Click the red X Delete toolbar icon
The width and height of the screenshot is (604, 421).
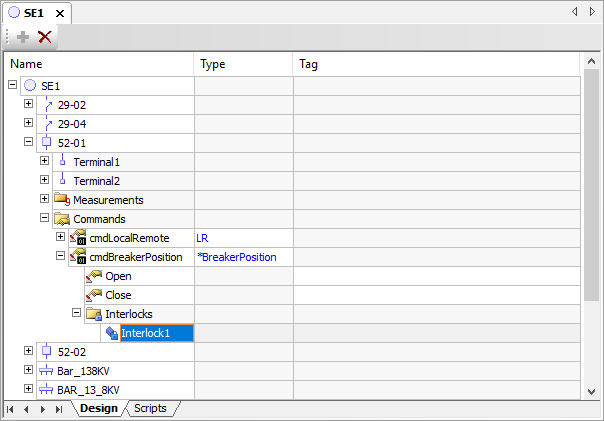point(44,37)
